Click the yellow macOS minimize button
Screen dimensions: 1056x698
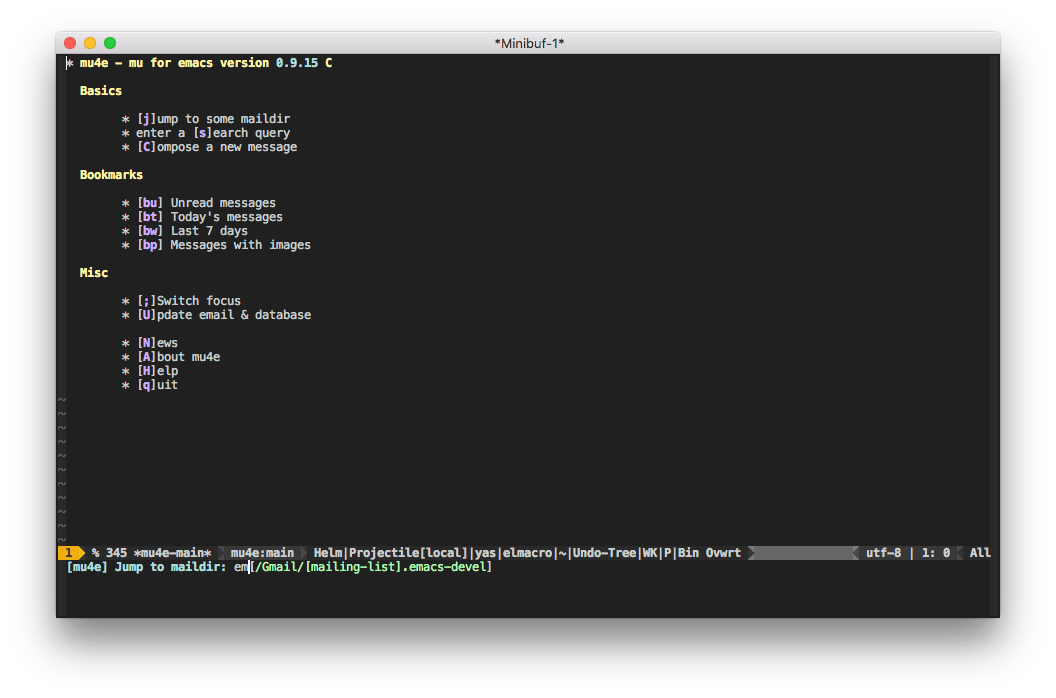click(90, 43)
